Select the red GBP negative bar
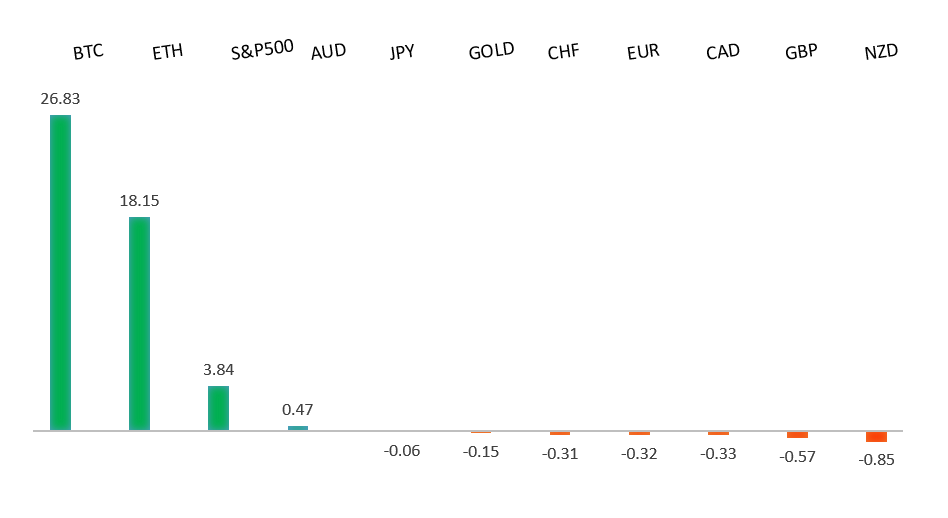Screen dimensions: 948x518 pos(797,434)
